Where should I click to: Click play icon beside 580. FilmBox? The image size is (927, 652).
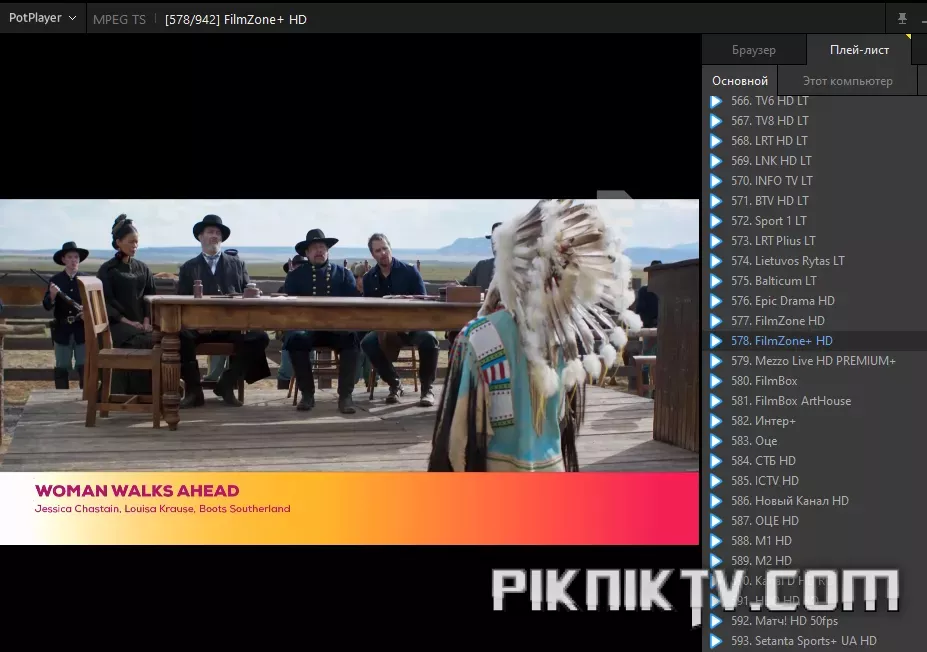pos(716,381)
